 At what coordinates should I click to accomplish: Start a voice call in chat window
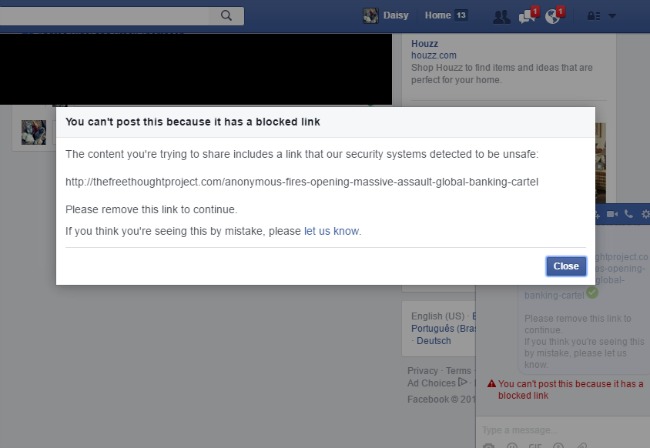[628, 214]
